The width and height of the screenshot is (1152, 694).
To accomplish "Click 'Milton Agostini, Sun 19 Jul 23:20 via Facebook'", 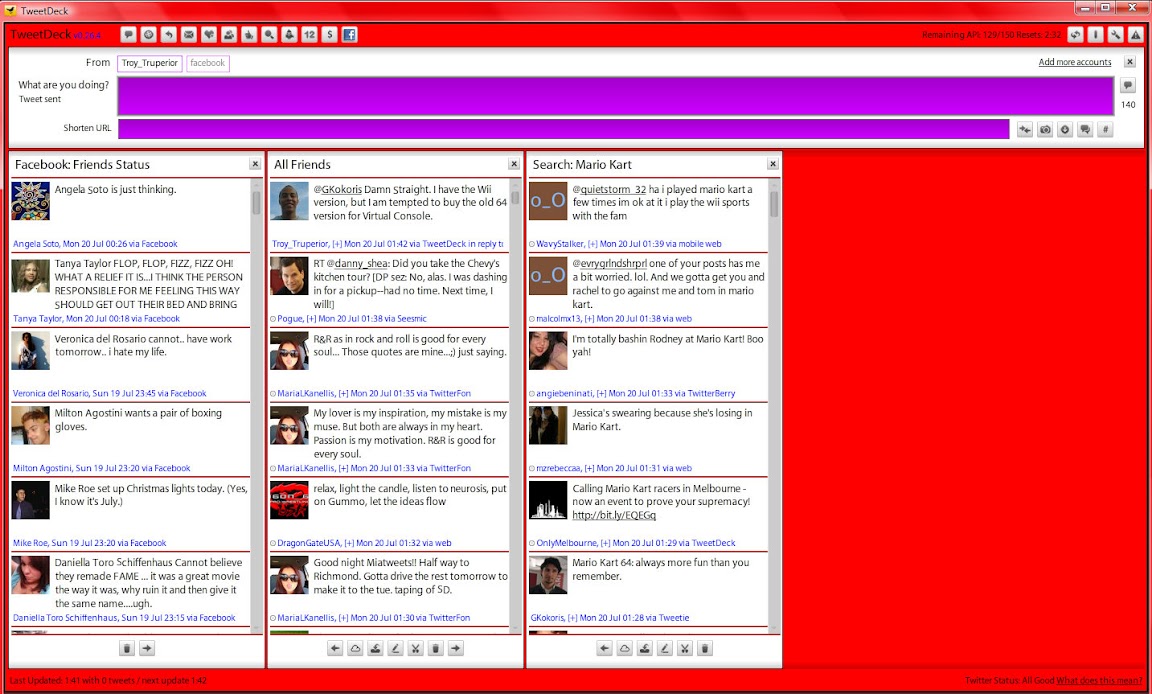I will point(101,469).
